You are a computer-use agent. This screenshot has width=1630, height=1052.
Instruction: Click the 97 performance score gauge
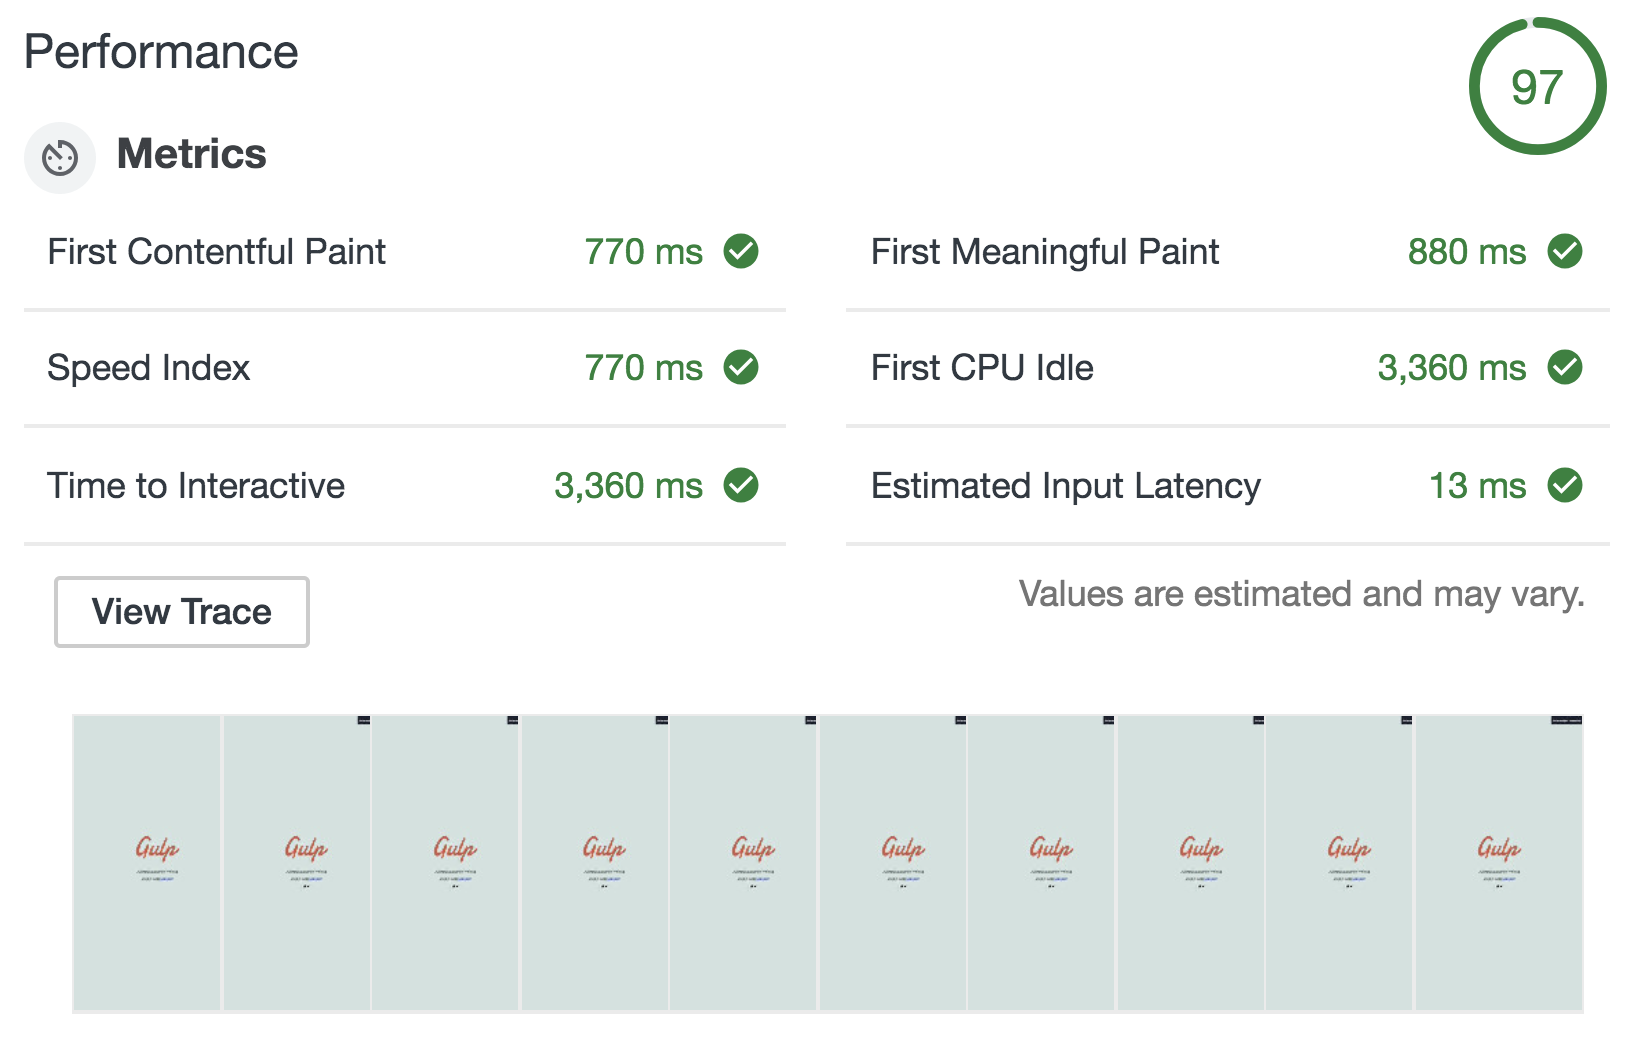pos(1537,87)
